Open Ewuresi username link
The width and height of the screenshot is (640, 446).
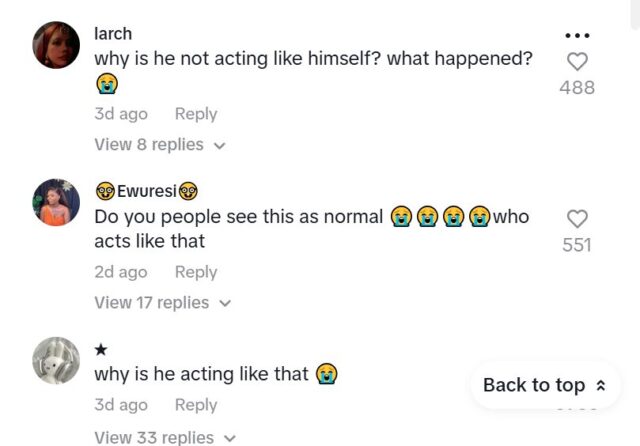[146, 191]
